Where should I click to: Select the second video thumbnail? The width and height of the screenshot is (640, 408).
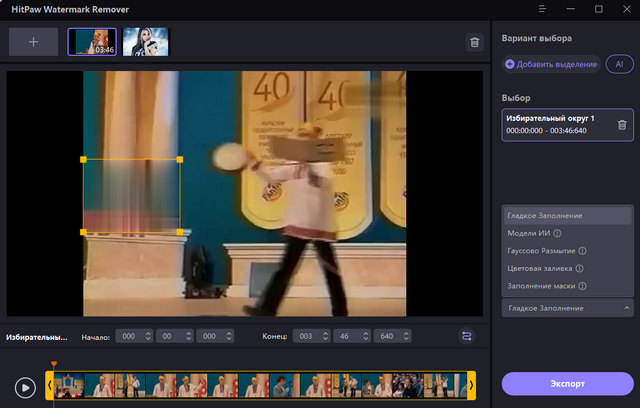pyautogui.click(x=146, y=41)
